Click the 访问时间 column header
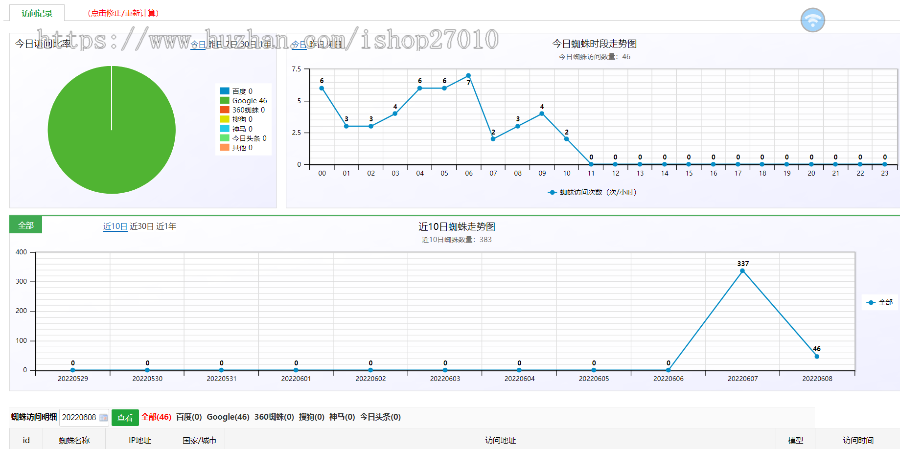 [858, 440]
